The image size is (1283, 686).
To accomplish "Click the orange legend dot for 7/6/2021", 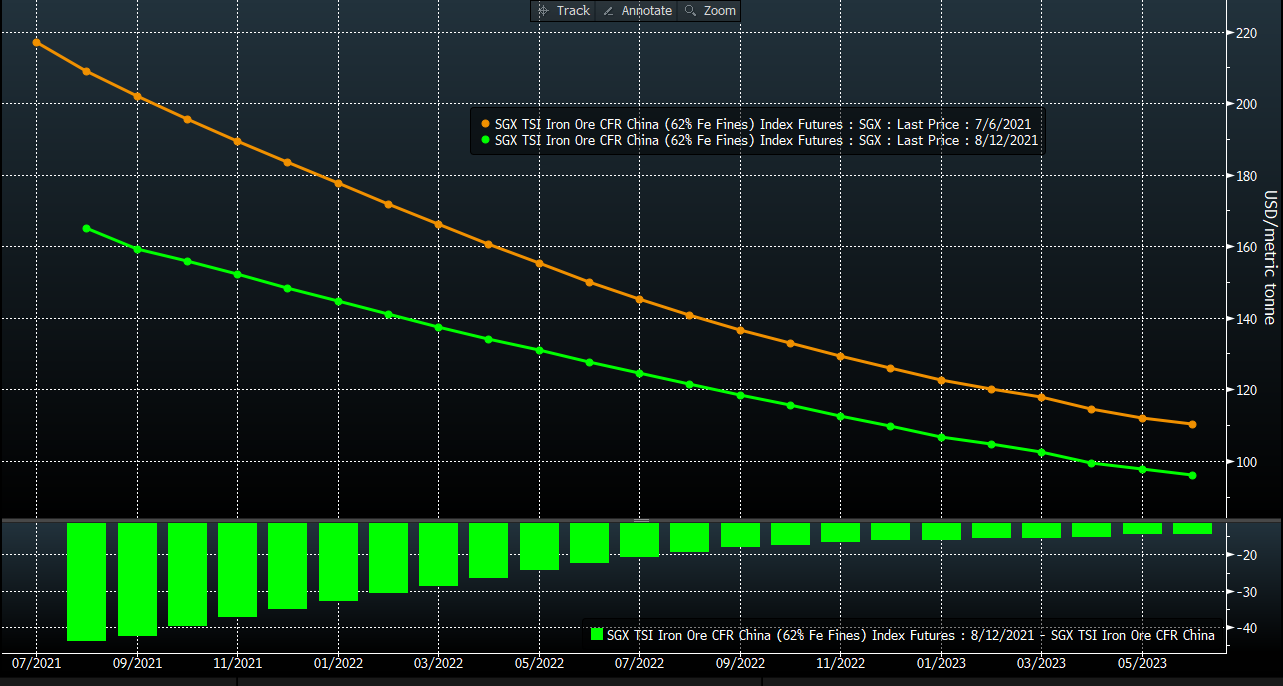I will [x=485, y=124].
